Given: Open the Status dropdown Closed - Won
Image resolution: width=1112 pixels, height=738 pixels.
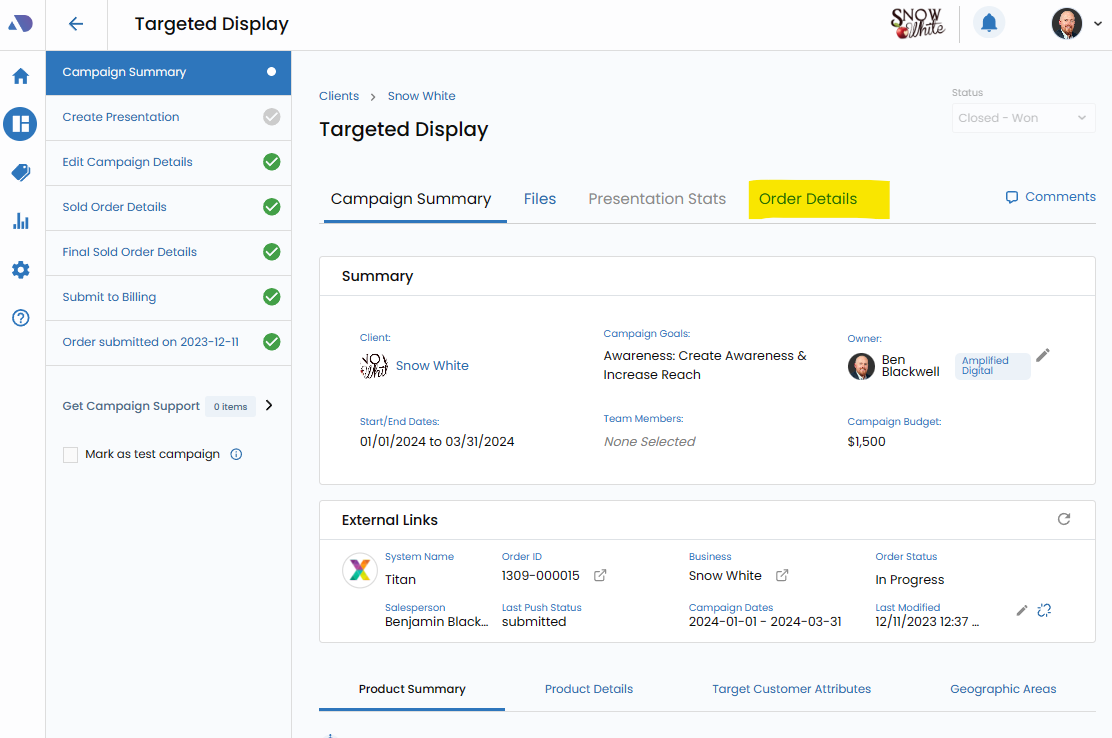Looking at the screenshot, I should [1023, 118].
